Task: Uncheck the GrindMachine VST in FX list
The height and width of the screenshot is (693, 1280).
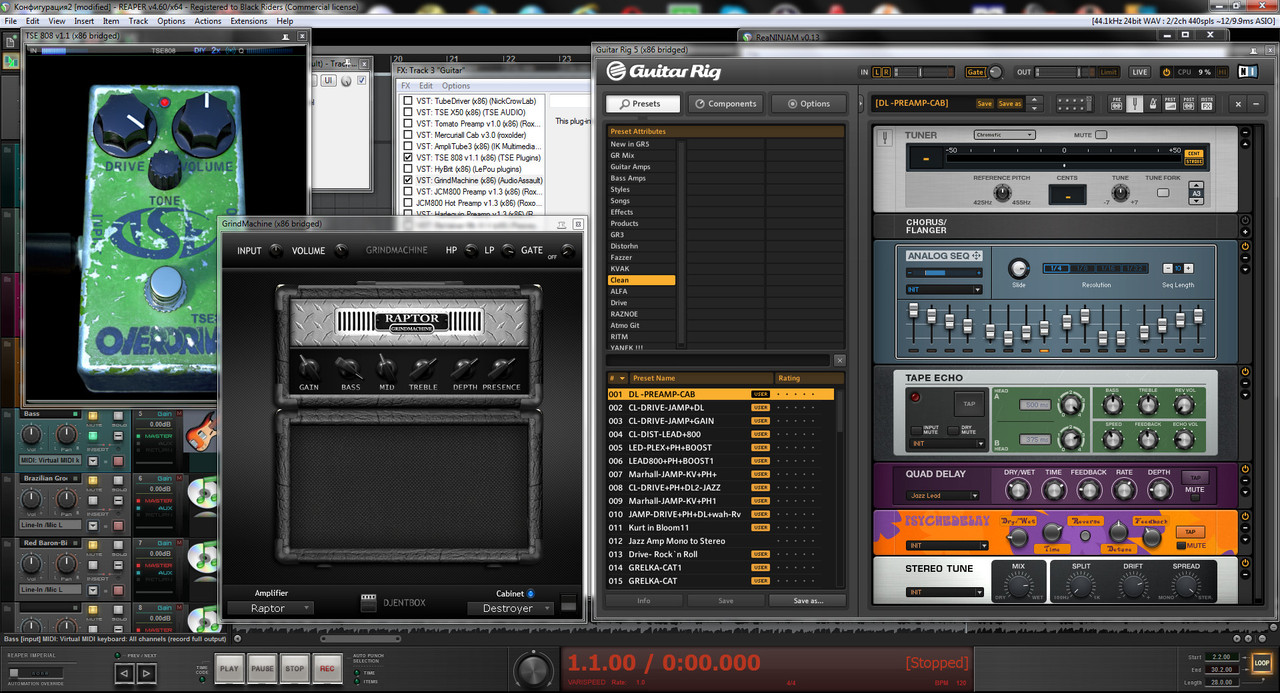Action: point(407,180)
